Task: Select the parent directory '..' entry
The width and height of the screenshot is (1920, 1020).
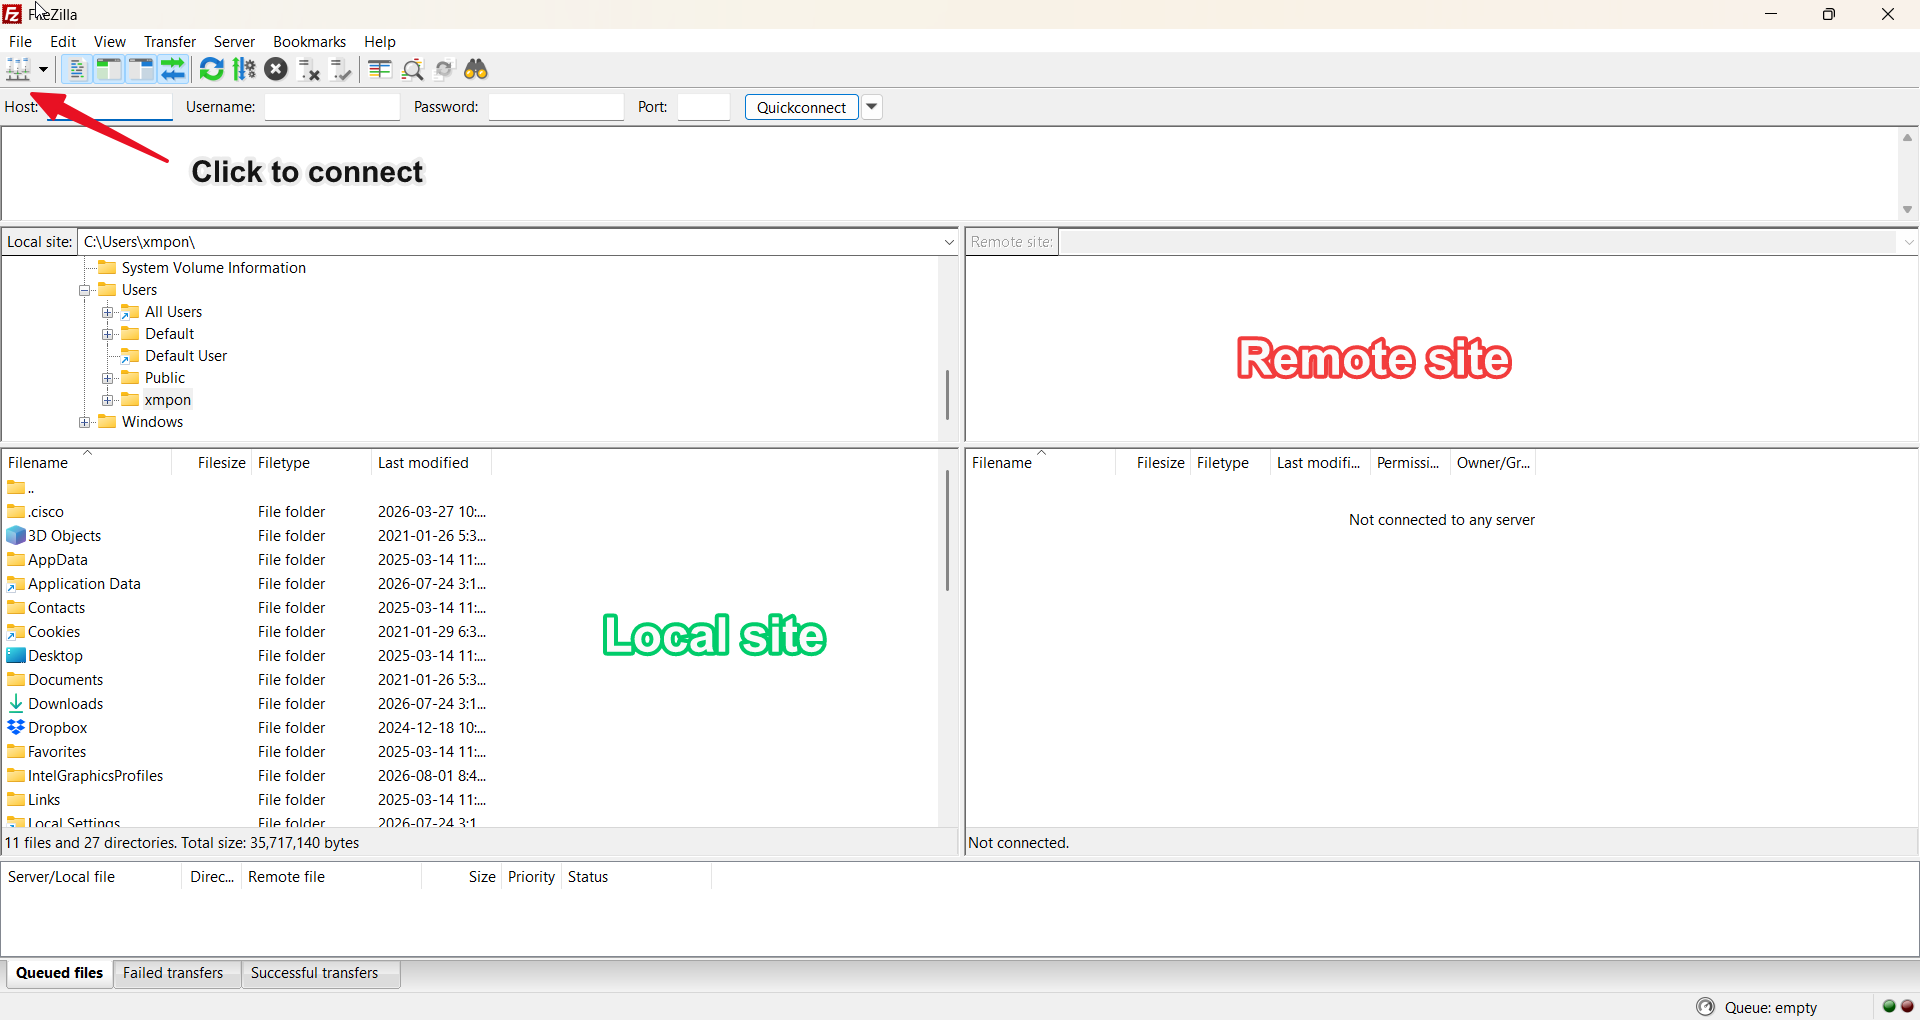Action: coord(21,488)
